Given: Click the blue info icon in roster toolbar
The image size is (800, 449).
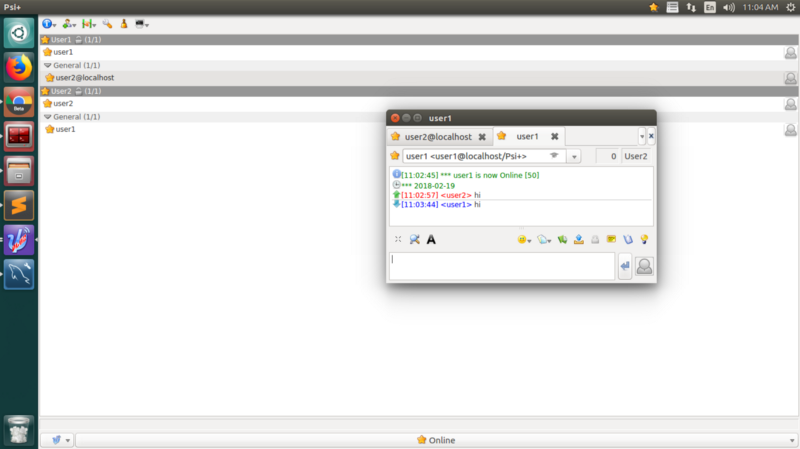Looking at the screenshot, I should 48,23.
